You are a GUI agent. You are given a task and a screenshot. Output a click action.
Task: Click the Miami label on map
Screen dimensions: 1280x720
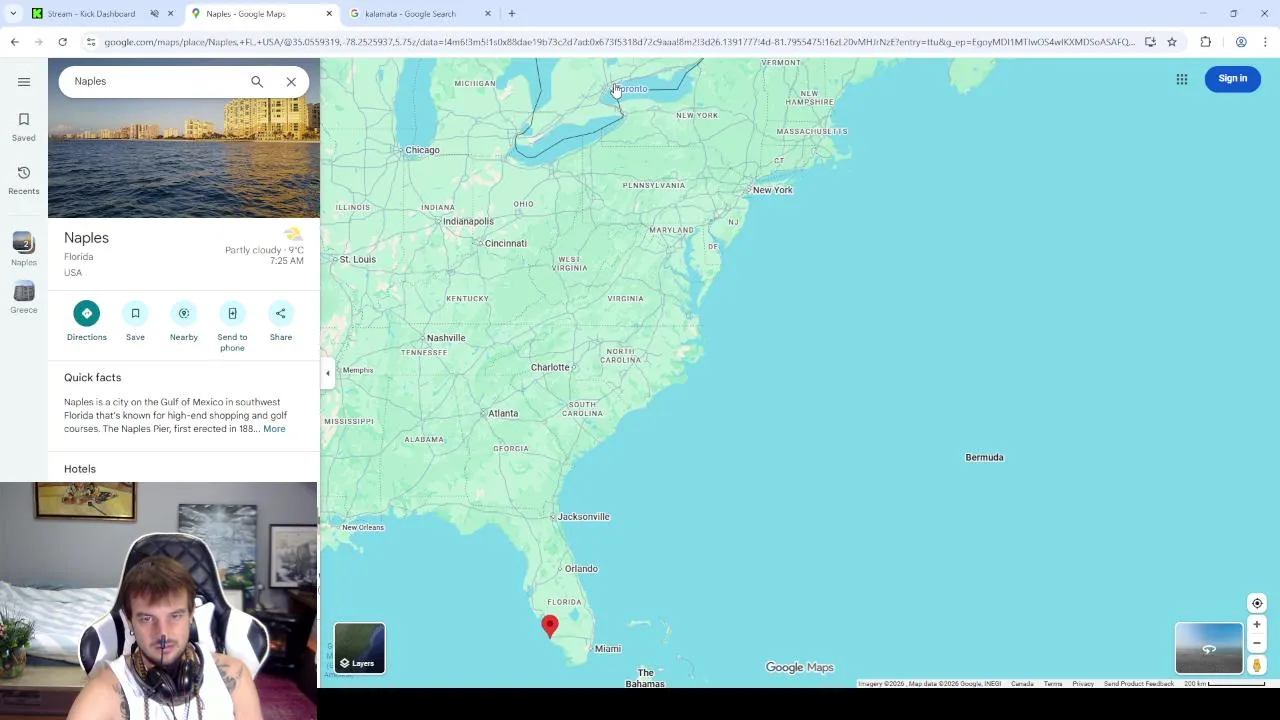coord(608,649)
